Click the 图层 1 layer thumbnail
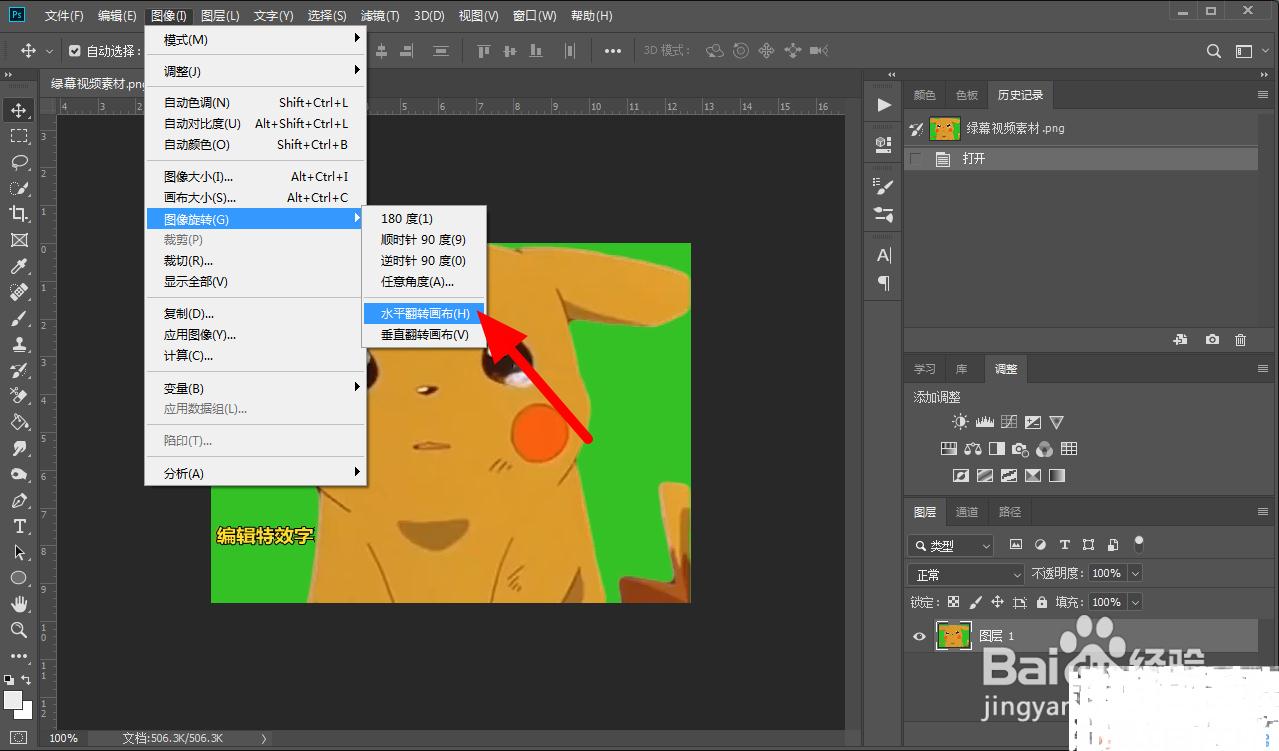 coord(953,636)
